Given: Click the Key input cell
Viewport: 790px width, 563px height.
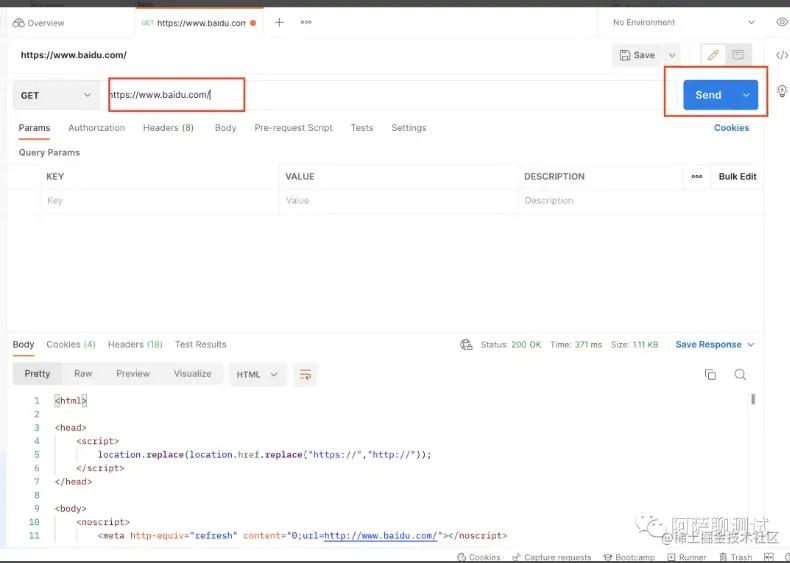Looking at the screenshot, I should click(x=159, y=201).
